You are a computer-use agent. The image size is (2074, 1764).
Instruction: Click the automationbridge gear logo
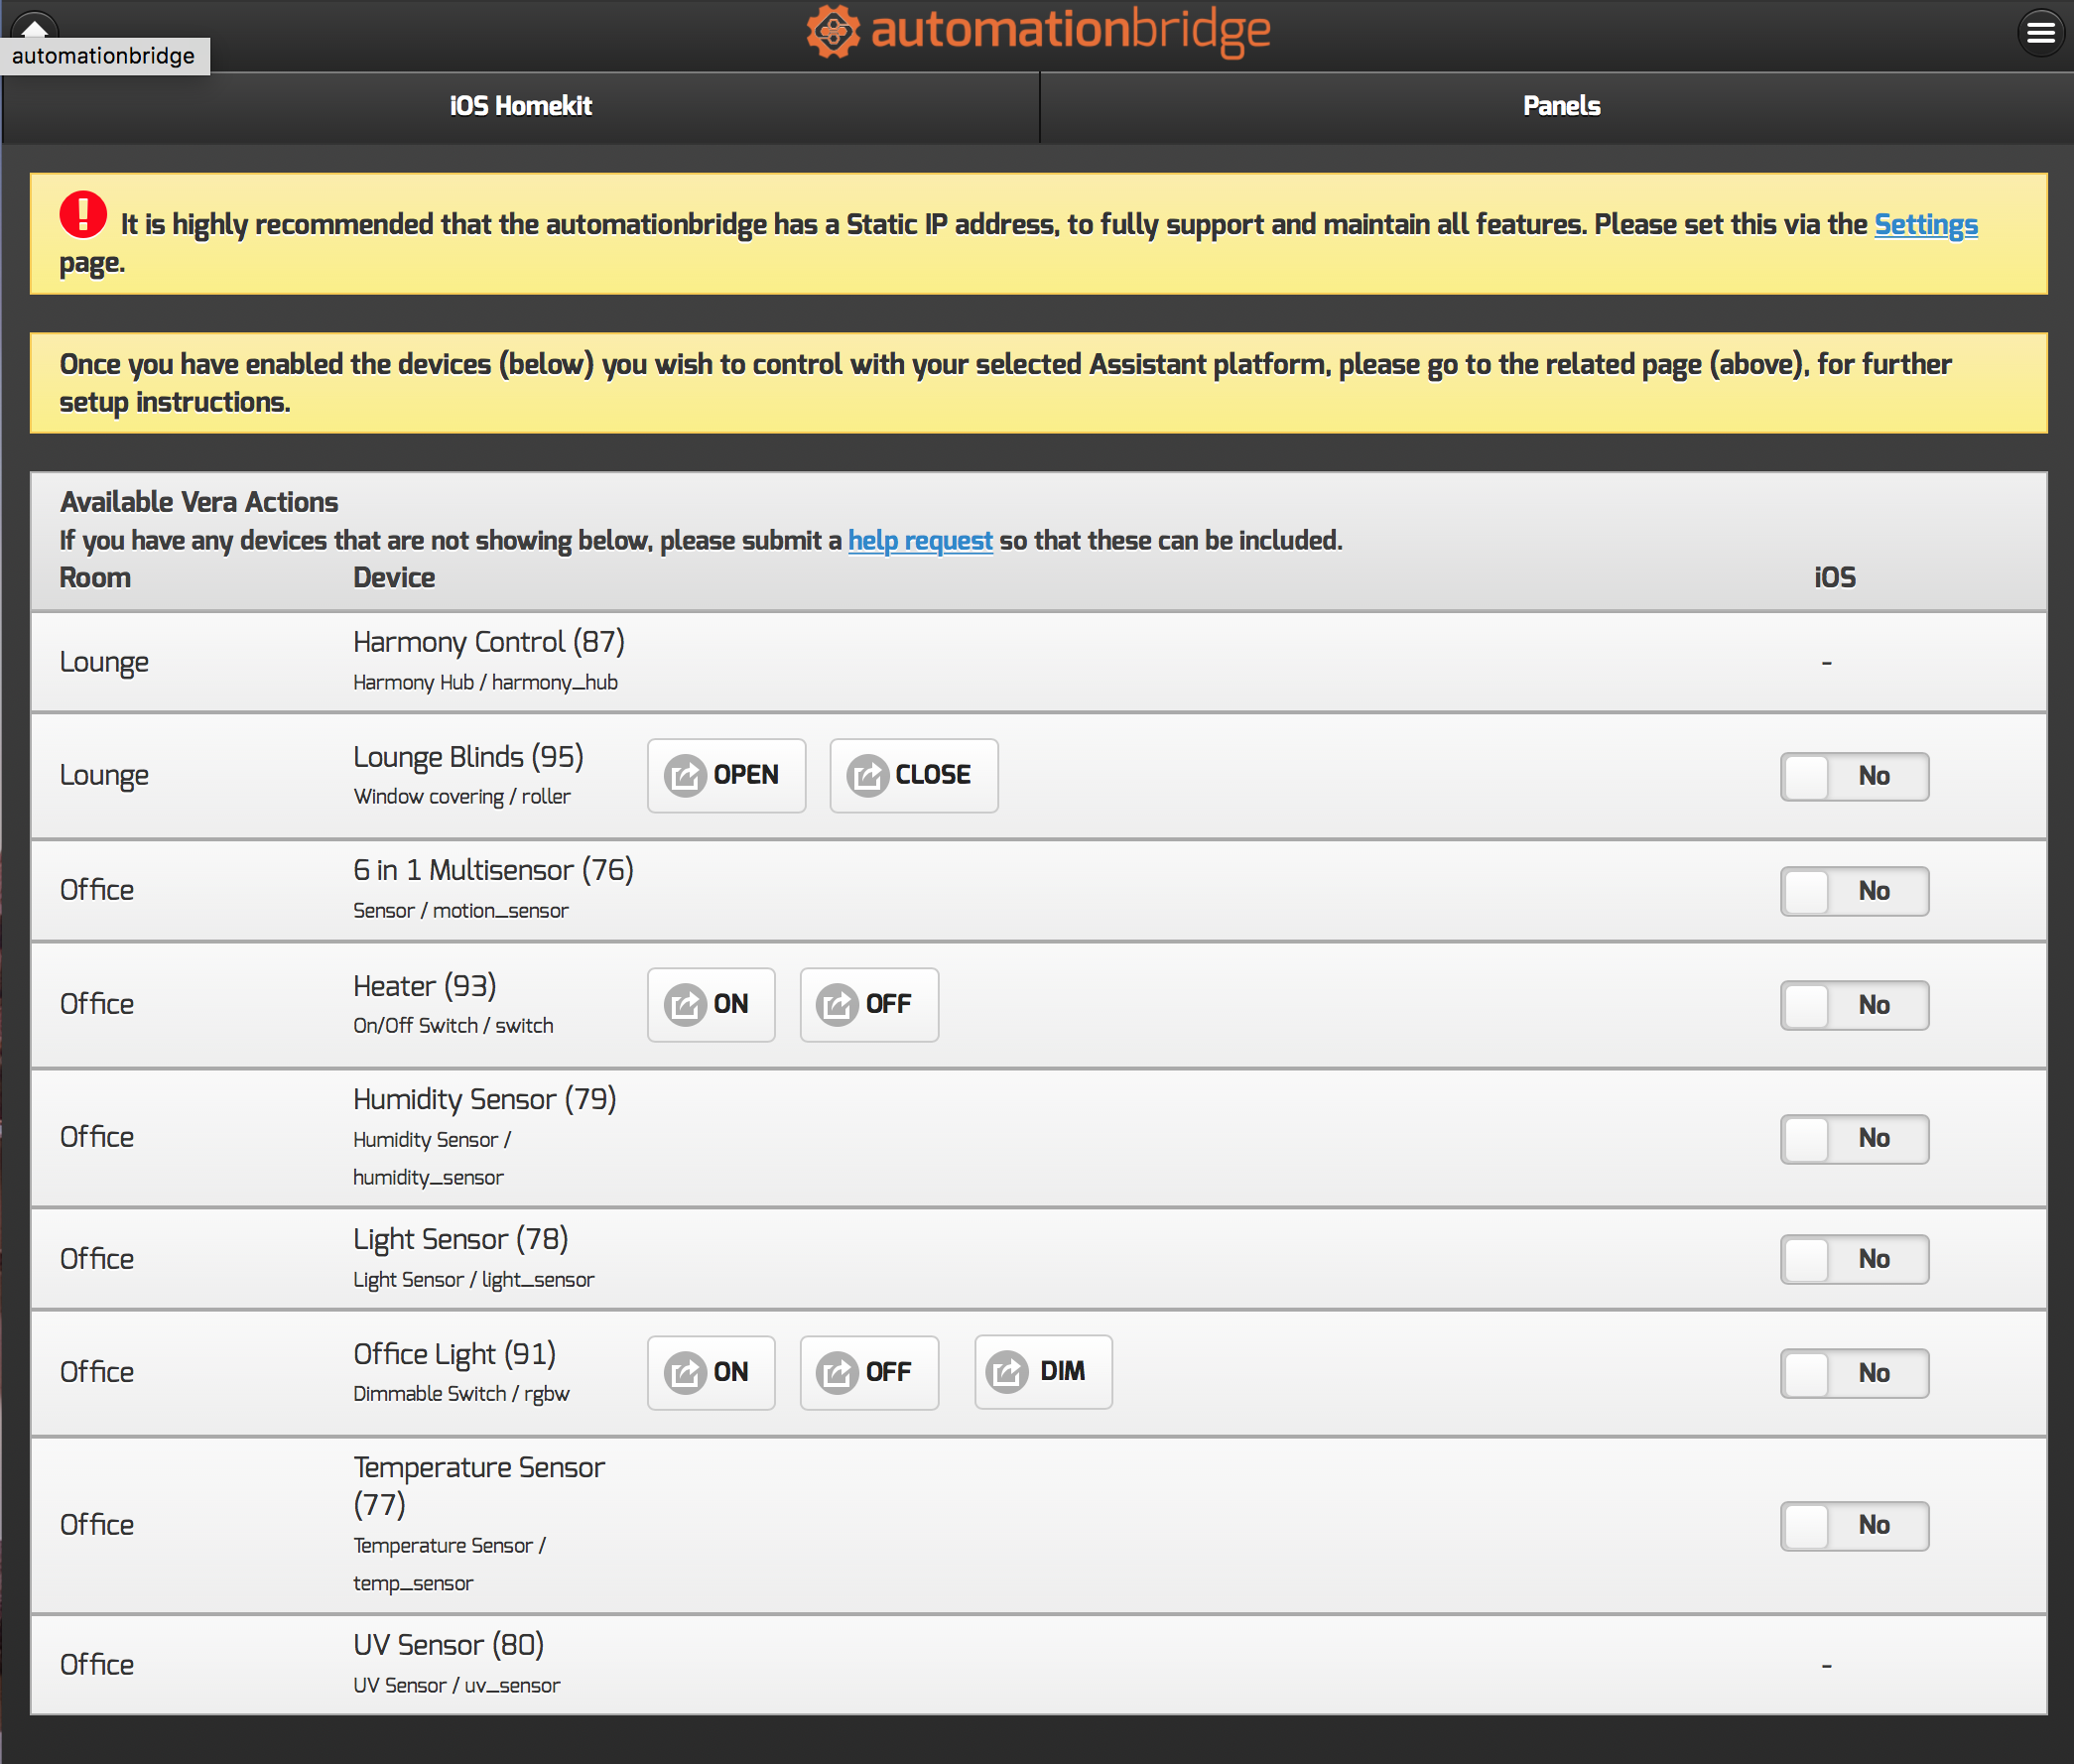(833, 31)
